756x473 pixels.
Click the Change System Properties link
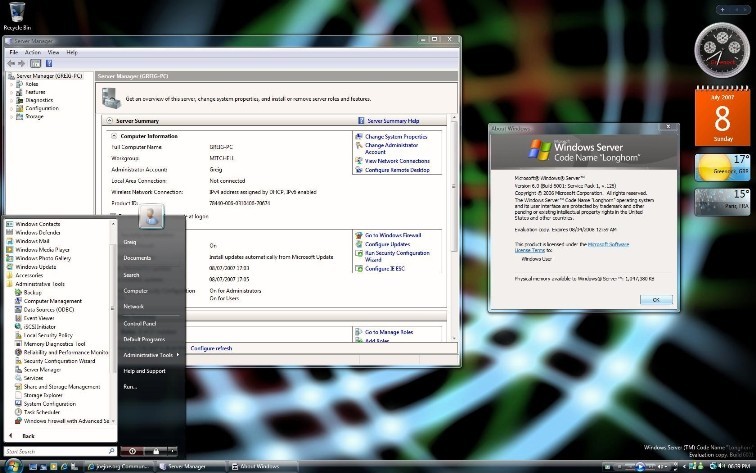395,137
